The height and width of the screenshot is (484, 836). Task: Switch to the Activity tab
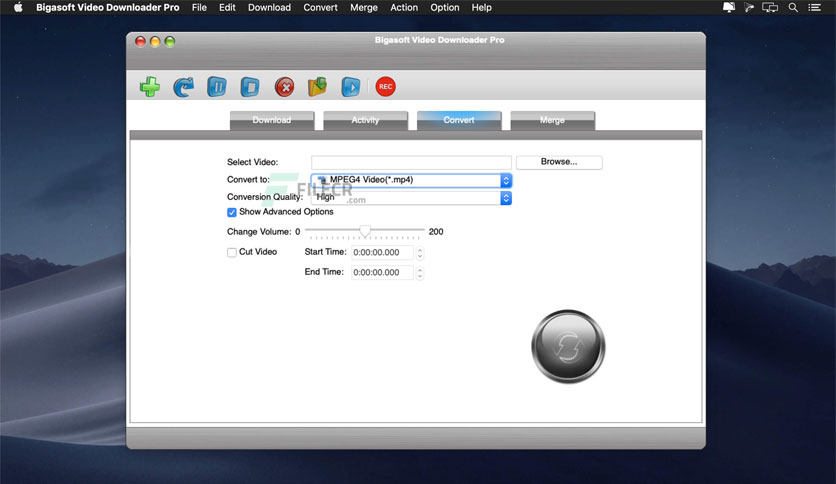click(x=365, y=120)
